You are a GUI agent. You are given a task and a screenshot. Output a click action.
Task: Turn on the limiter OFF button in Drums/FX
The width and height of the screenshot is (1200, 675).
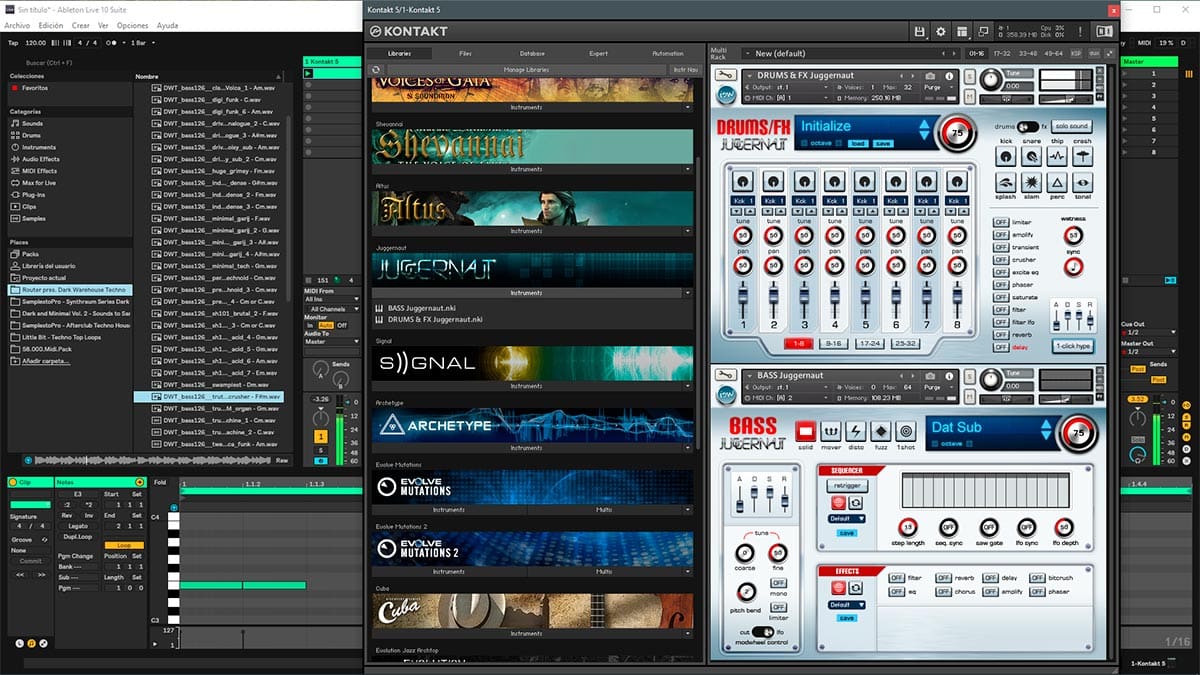coord(1000,222)
